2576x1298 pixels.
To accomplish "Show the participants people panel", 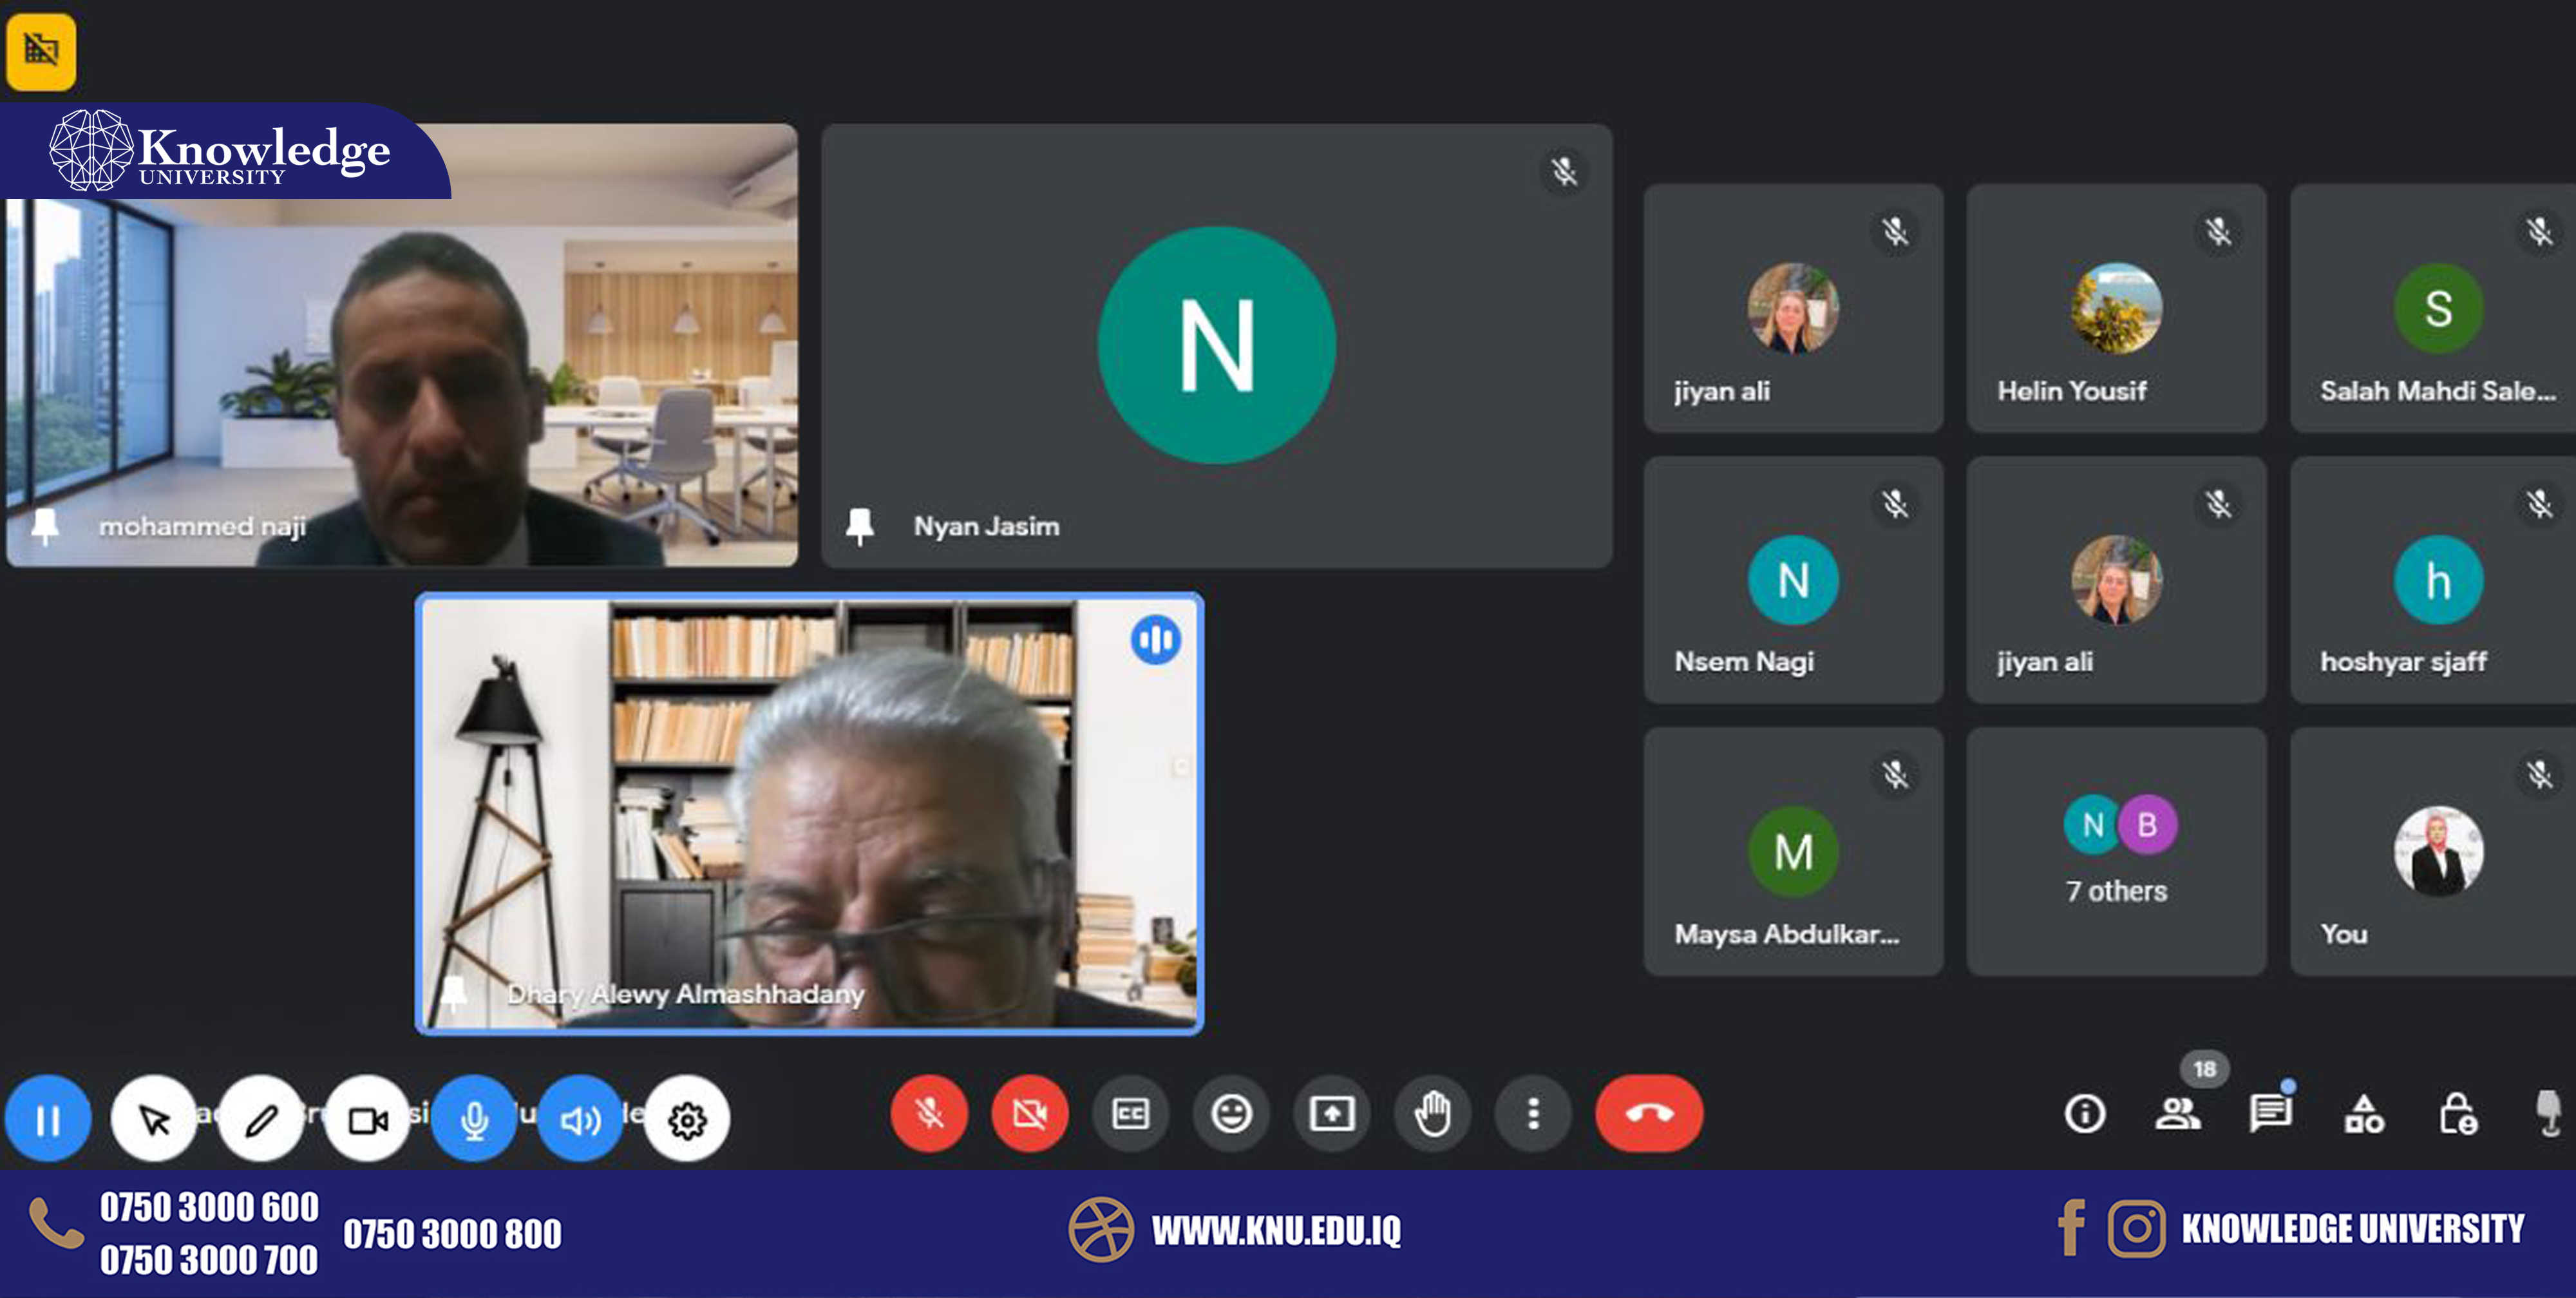I will 2177,1113.
